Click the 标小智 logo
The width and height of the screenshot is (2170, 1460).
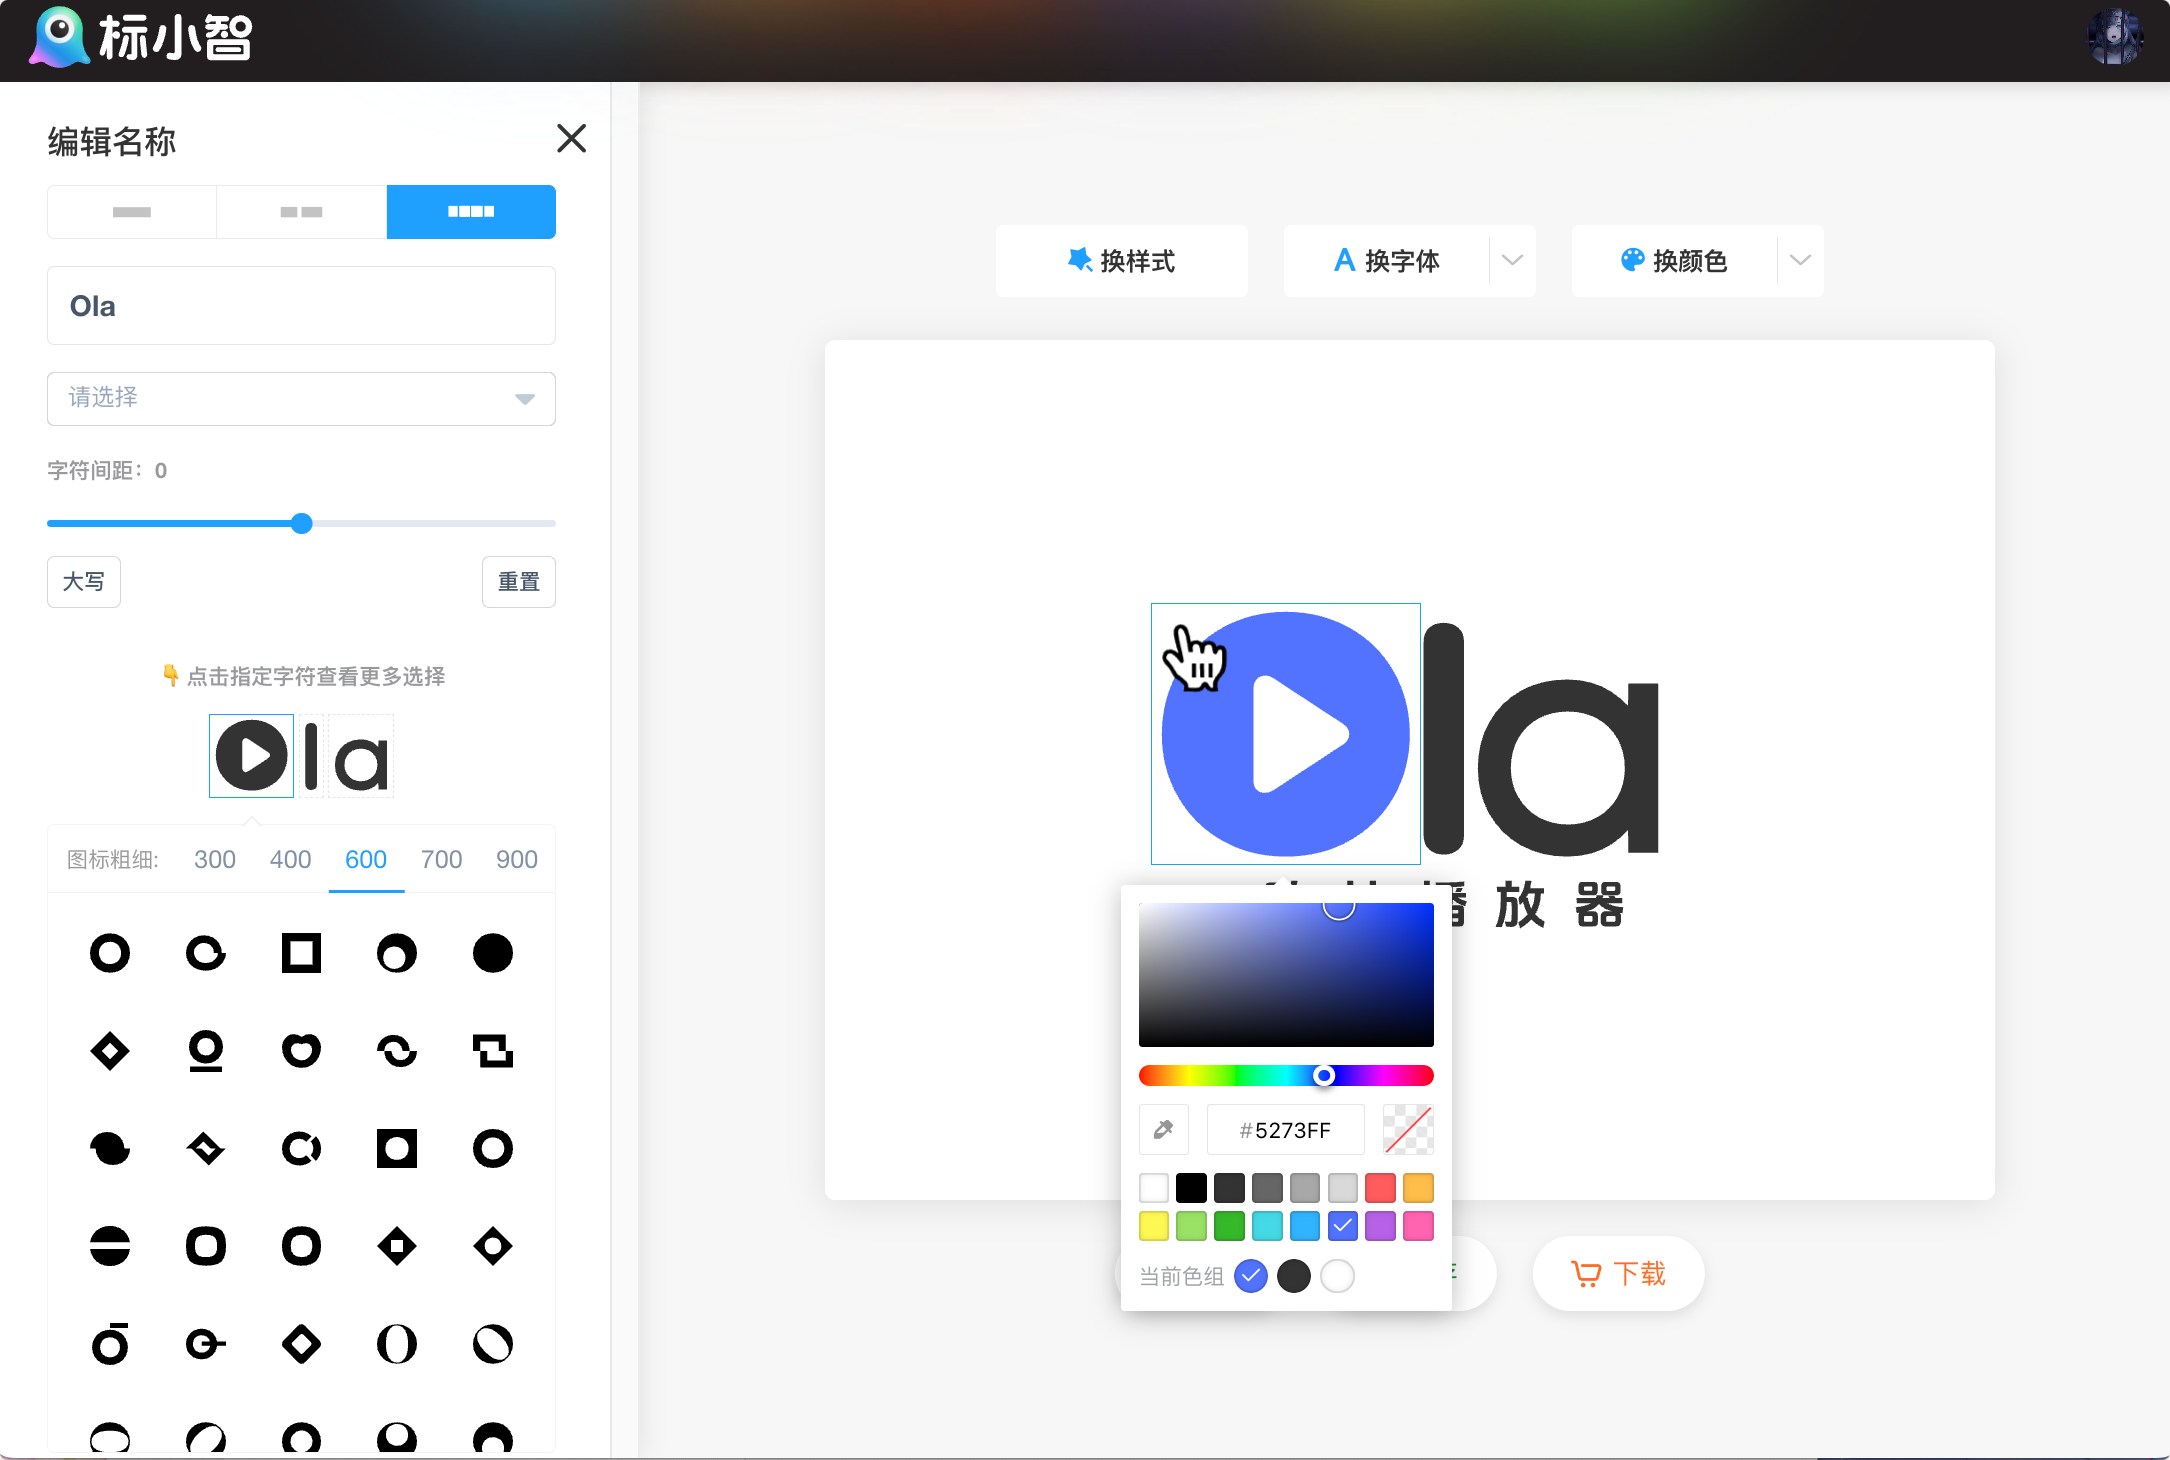[142, 38]
